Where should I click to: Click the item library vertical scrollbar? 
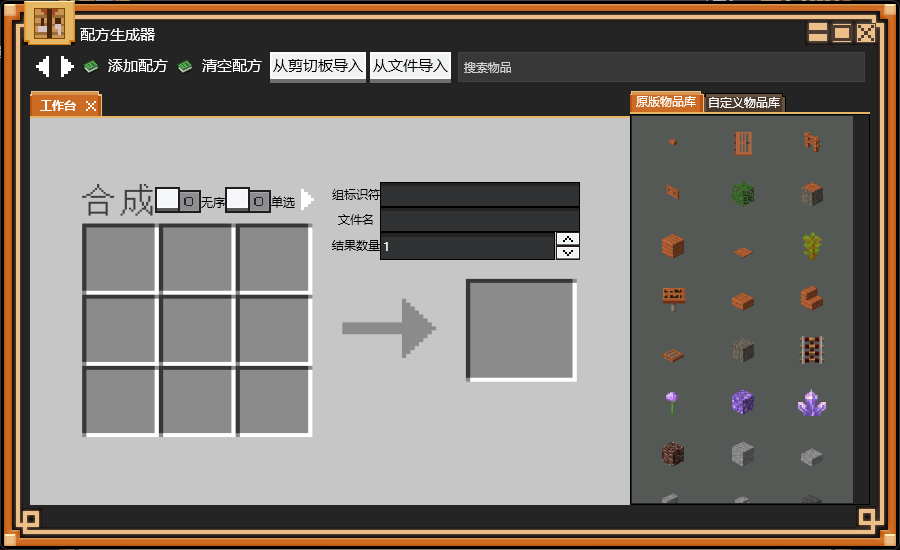point(860,309)
